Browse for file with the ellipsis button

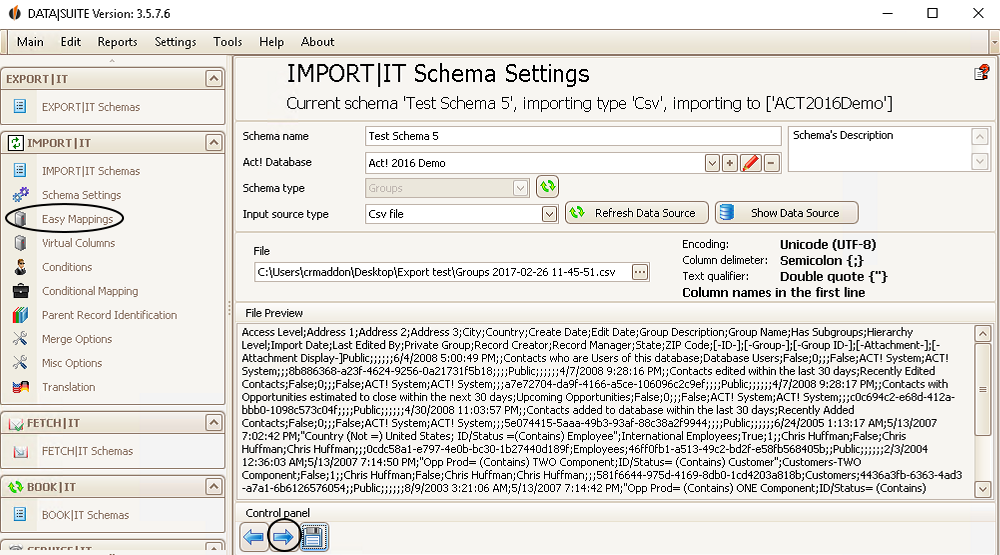tap(640, 272)
